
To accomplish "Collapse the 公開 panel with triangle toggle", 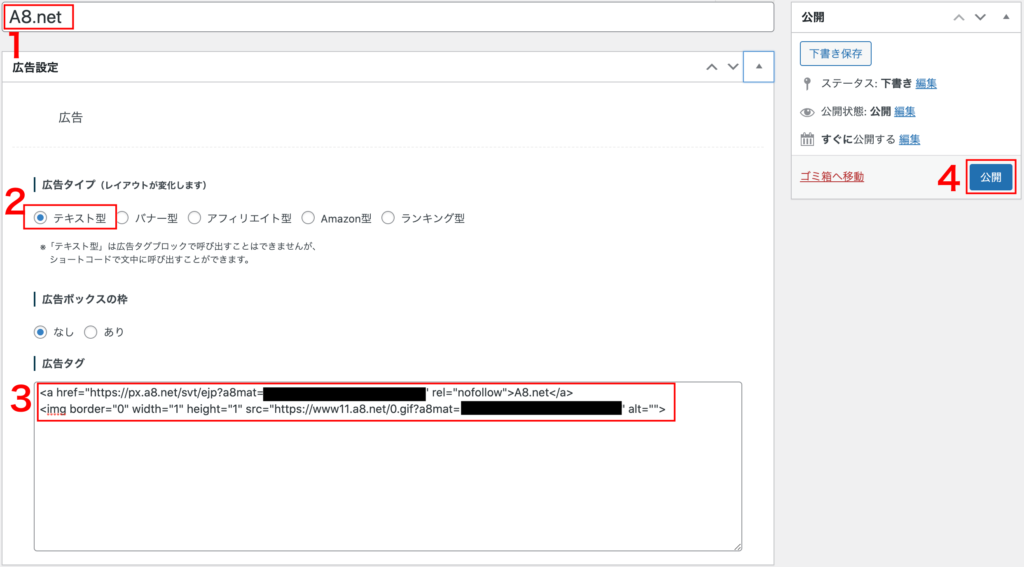I will (x=1006, y=17).
